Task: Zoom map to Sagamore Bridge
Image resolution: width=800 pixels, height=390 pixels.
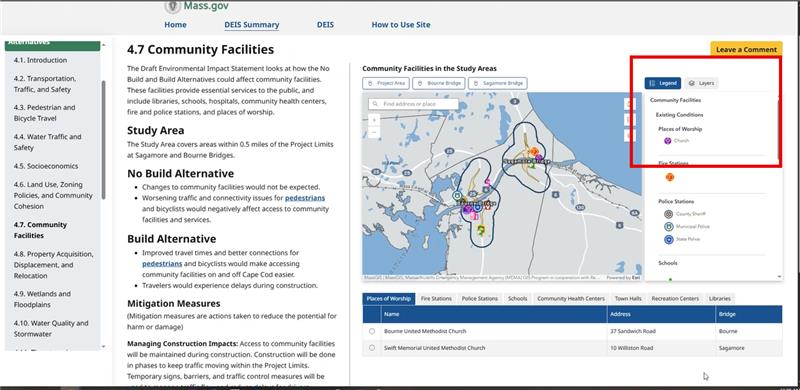Action: tap(497, 83)
